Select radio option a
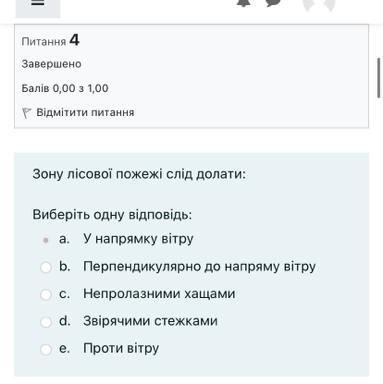This screenshot has width=383, height=384. [x=46, y=240]
